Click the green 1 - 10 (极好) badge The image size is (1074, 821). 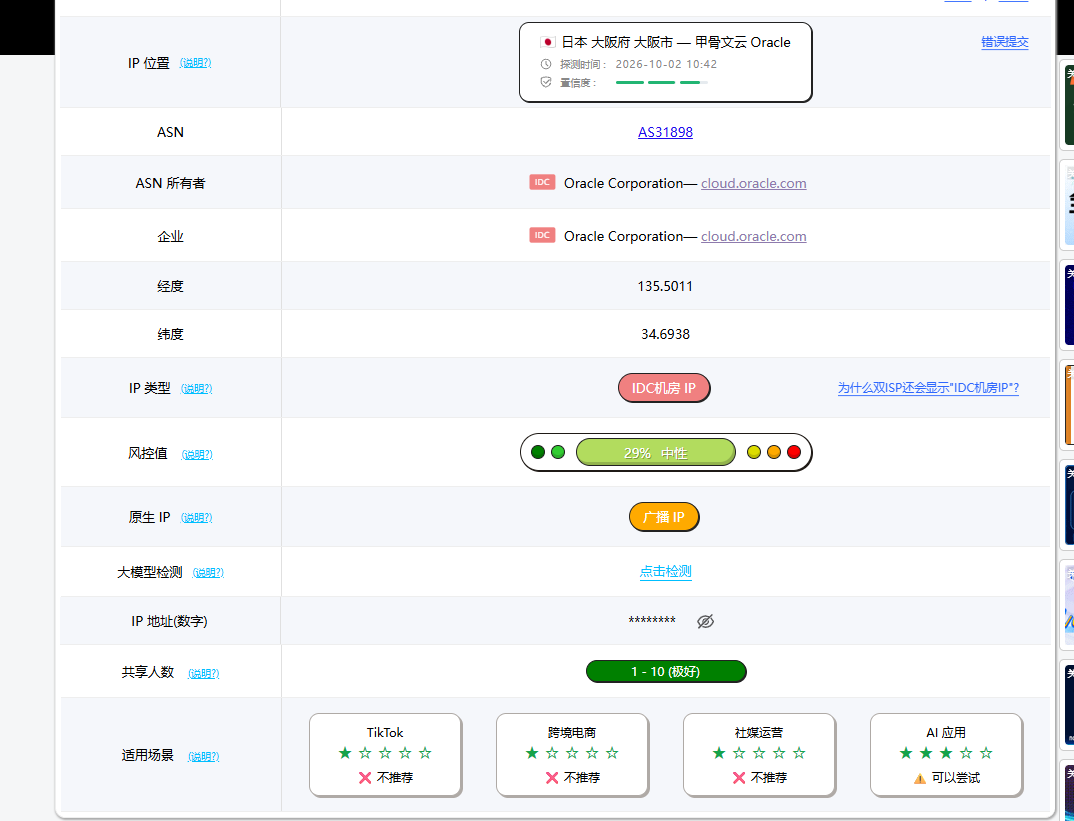[x=666, y=672]
